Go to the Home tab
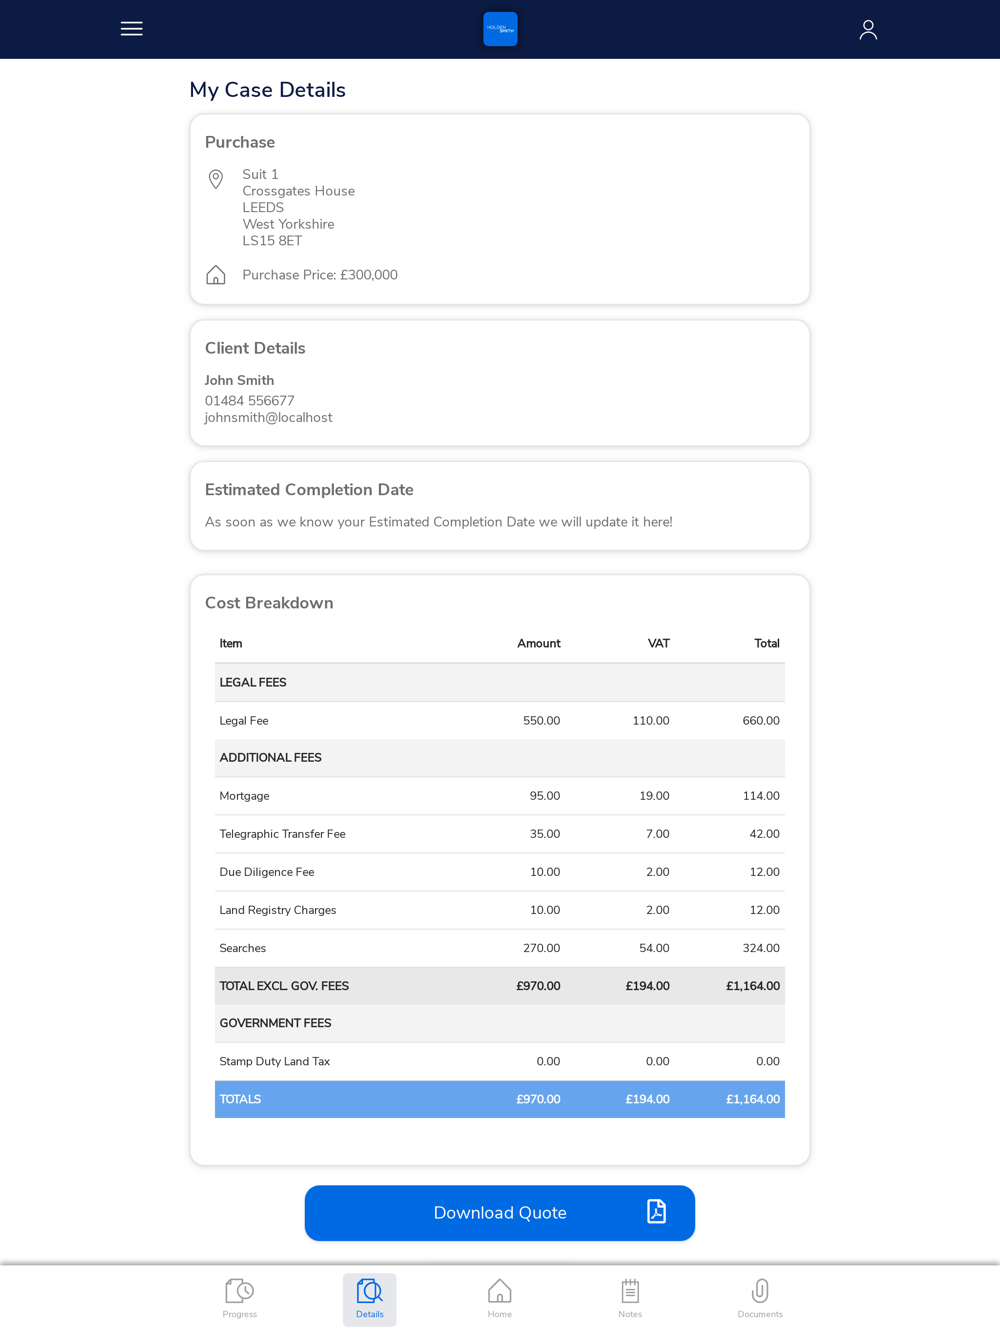This screenshot has width=1000, height=1334. click(x=500, y=1299)
